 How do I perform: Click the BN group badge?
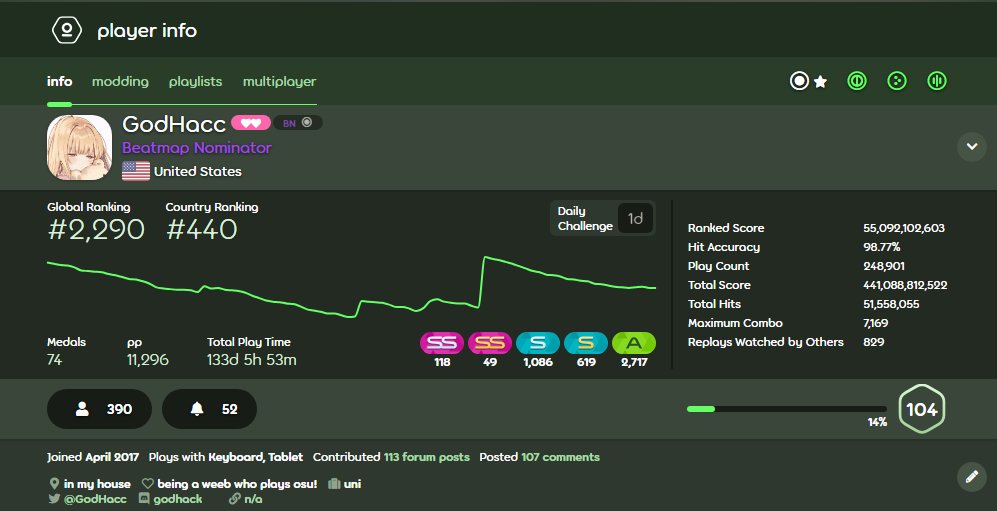[x=298, y=123]
